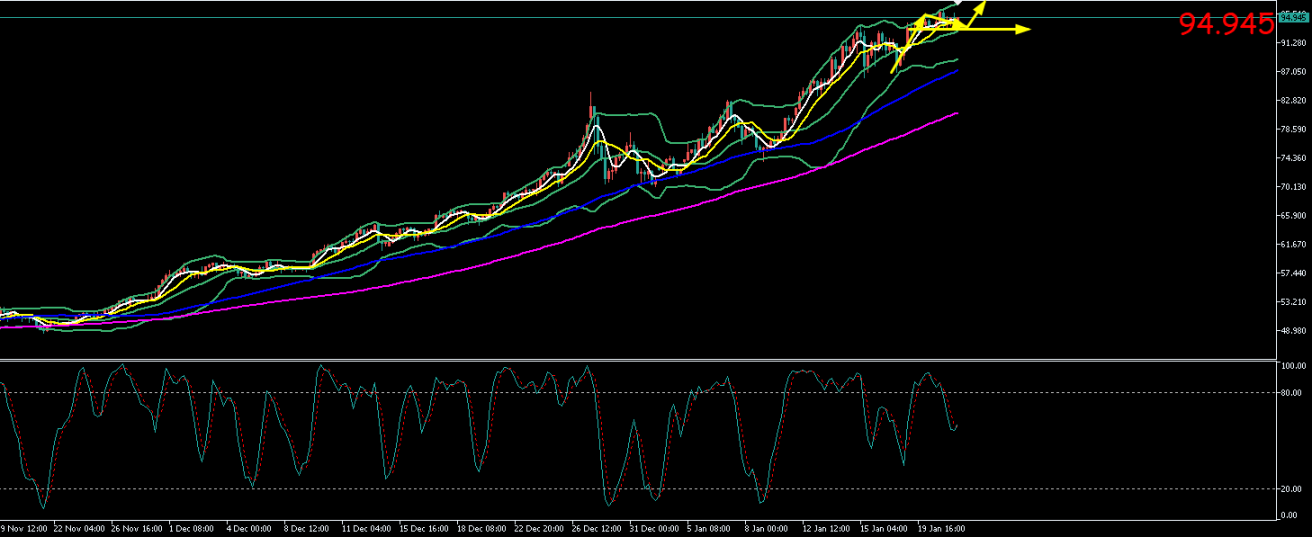
Task: Click the 48.980 price axis label
Action: [1294, 331]
